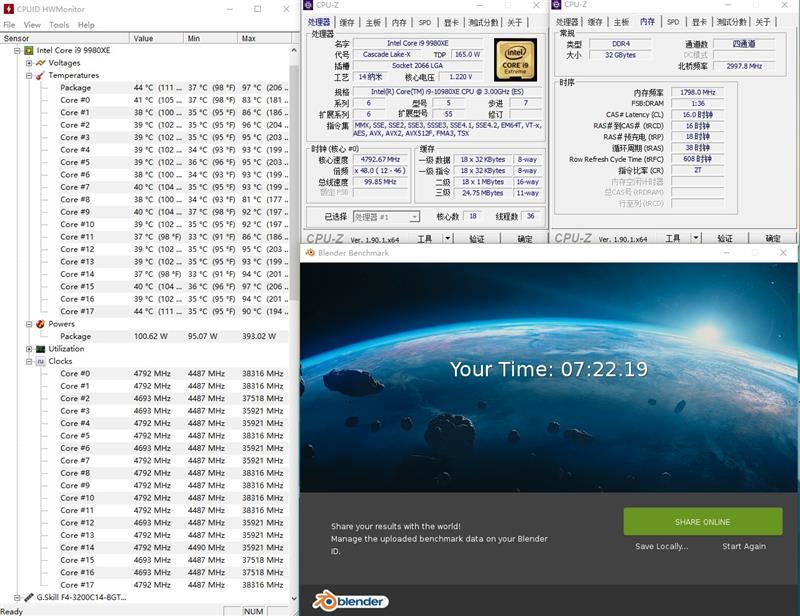Click the Intel Core i9 Extreme logo in CPU-Z

click(515, 60)
